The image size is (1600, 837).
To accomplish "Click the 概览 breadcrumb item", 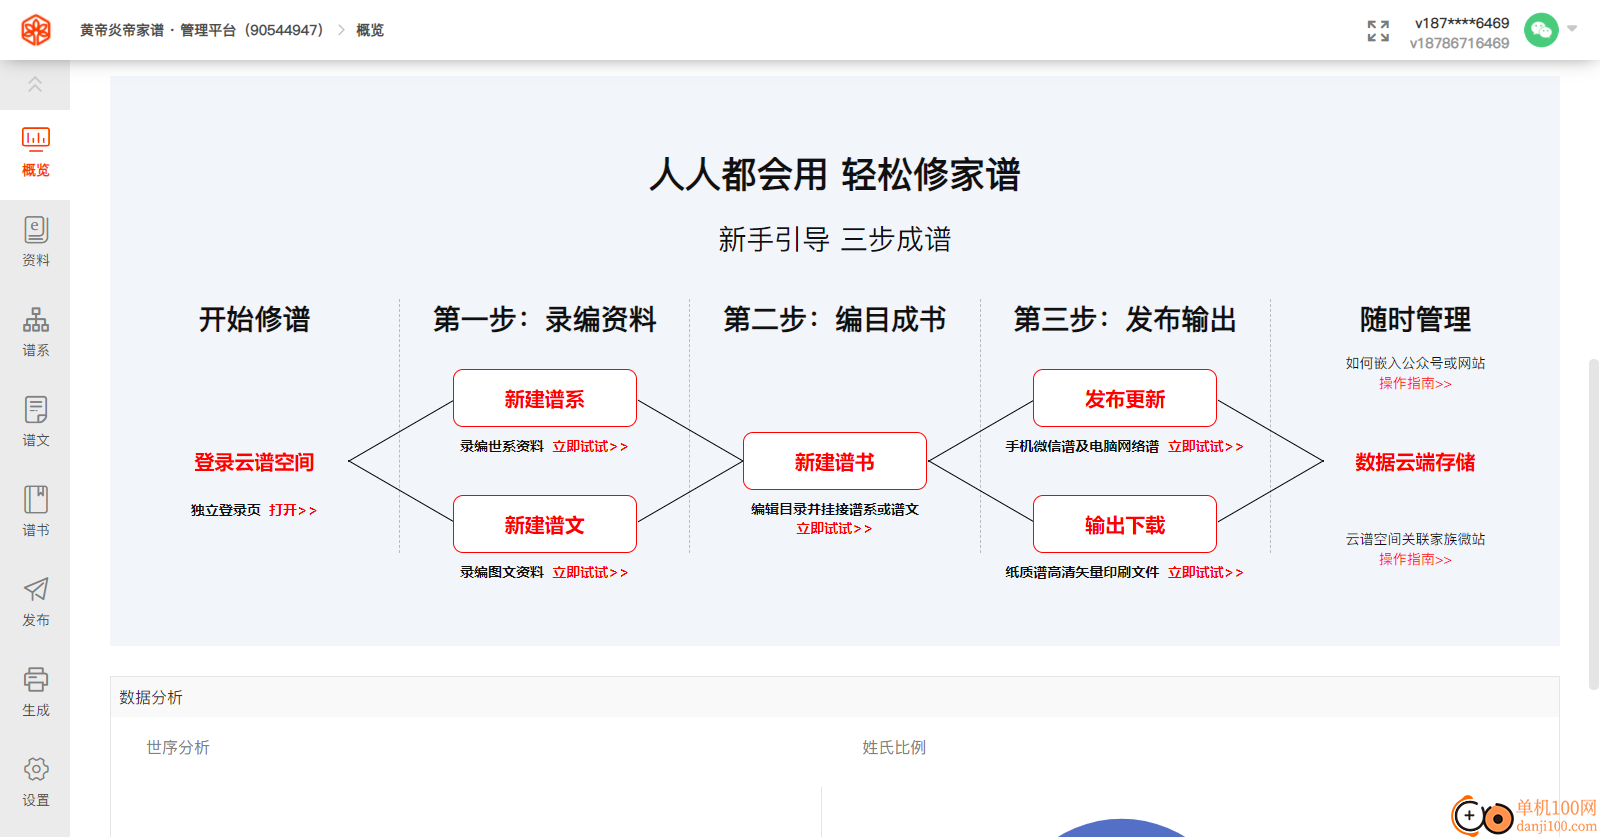I will click(x=370, y=30).
